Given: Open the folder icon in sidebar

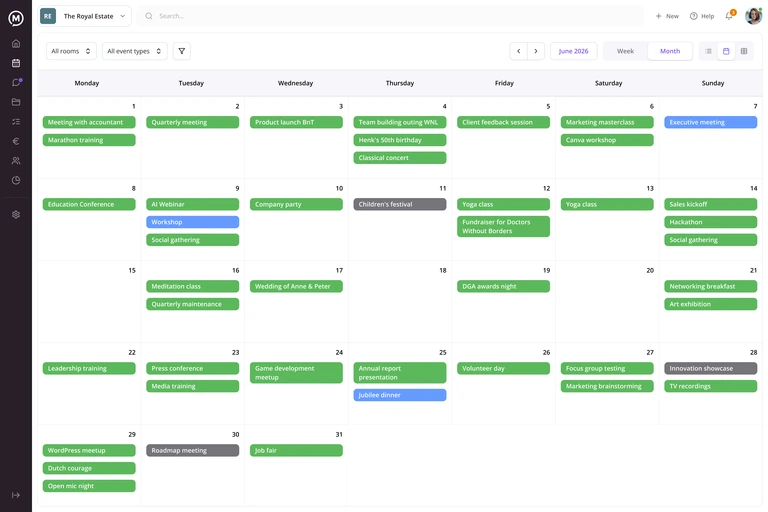Looking at the screenshot, I should point(16,102).
